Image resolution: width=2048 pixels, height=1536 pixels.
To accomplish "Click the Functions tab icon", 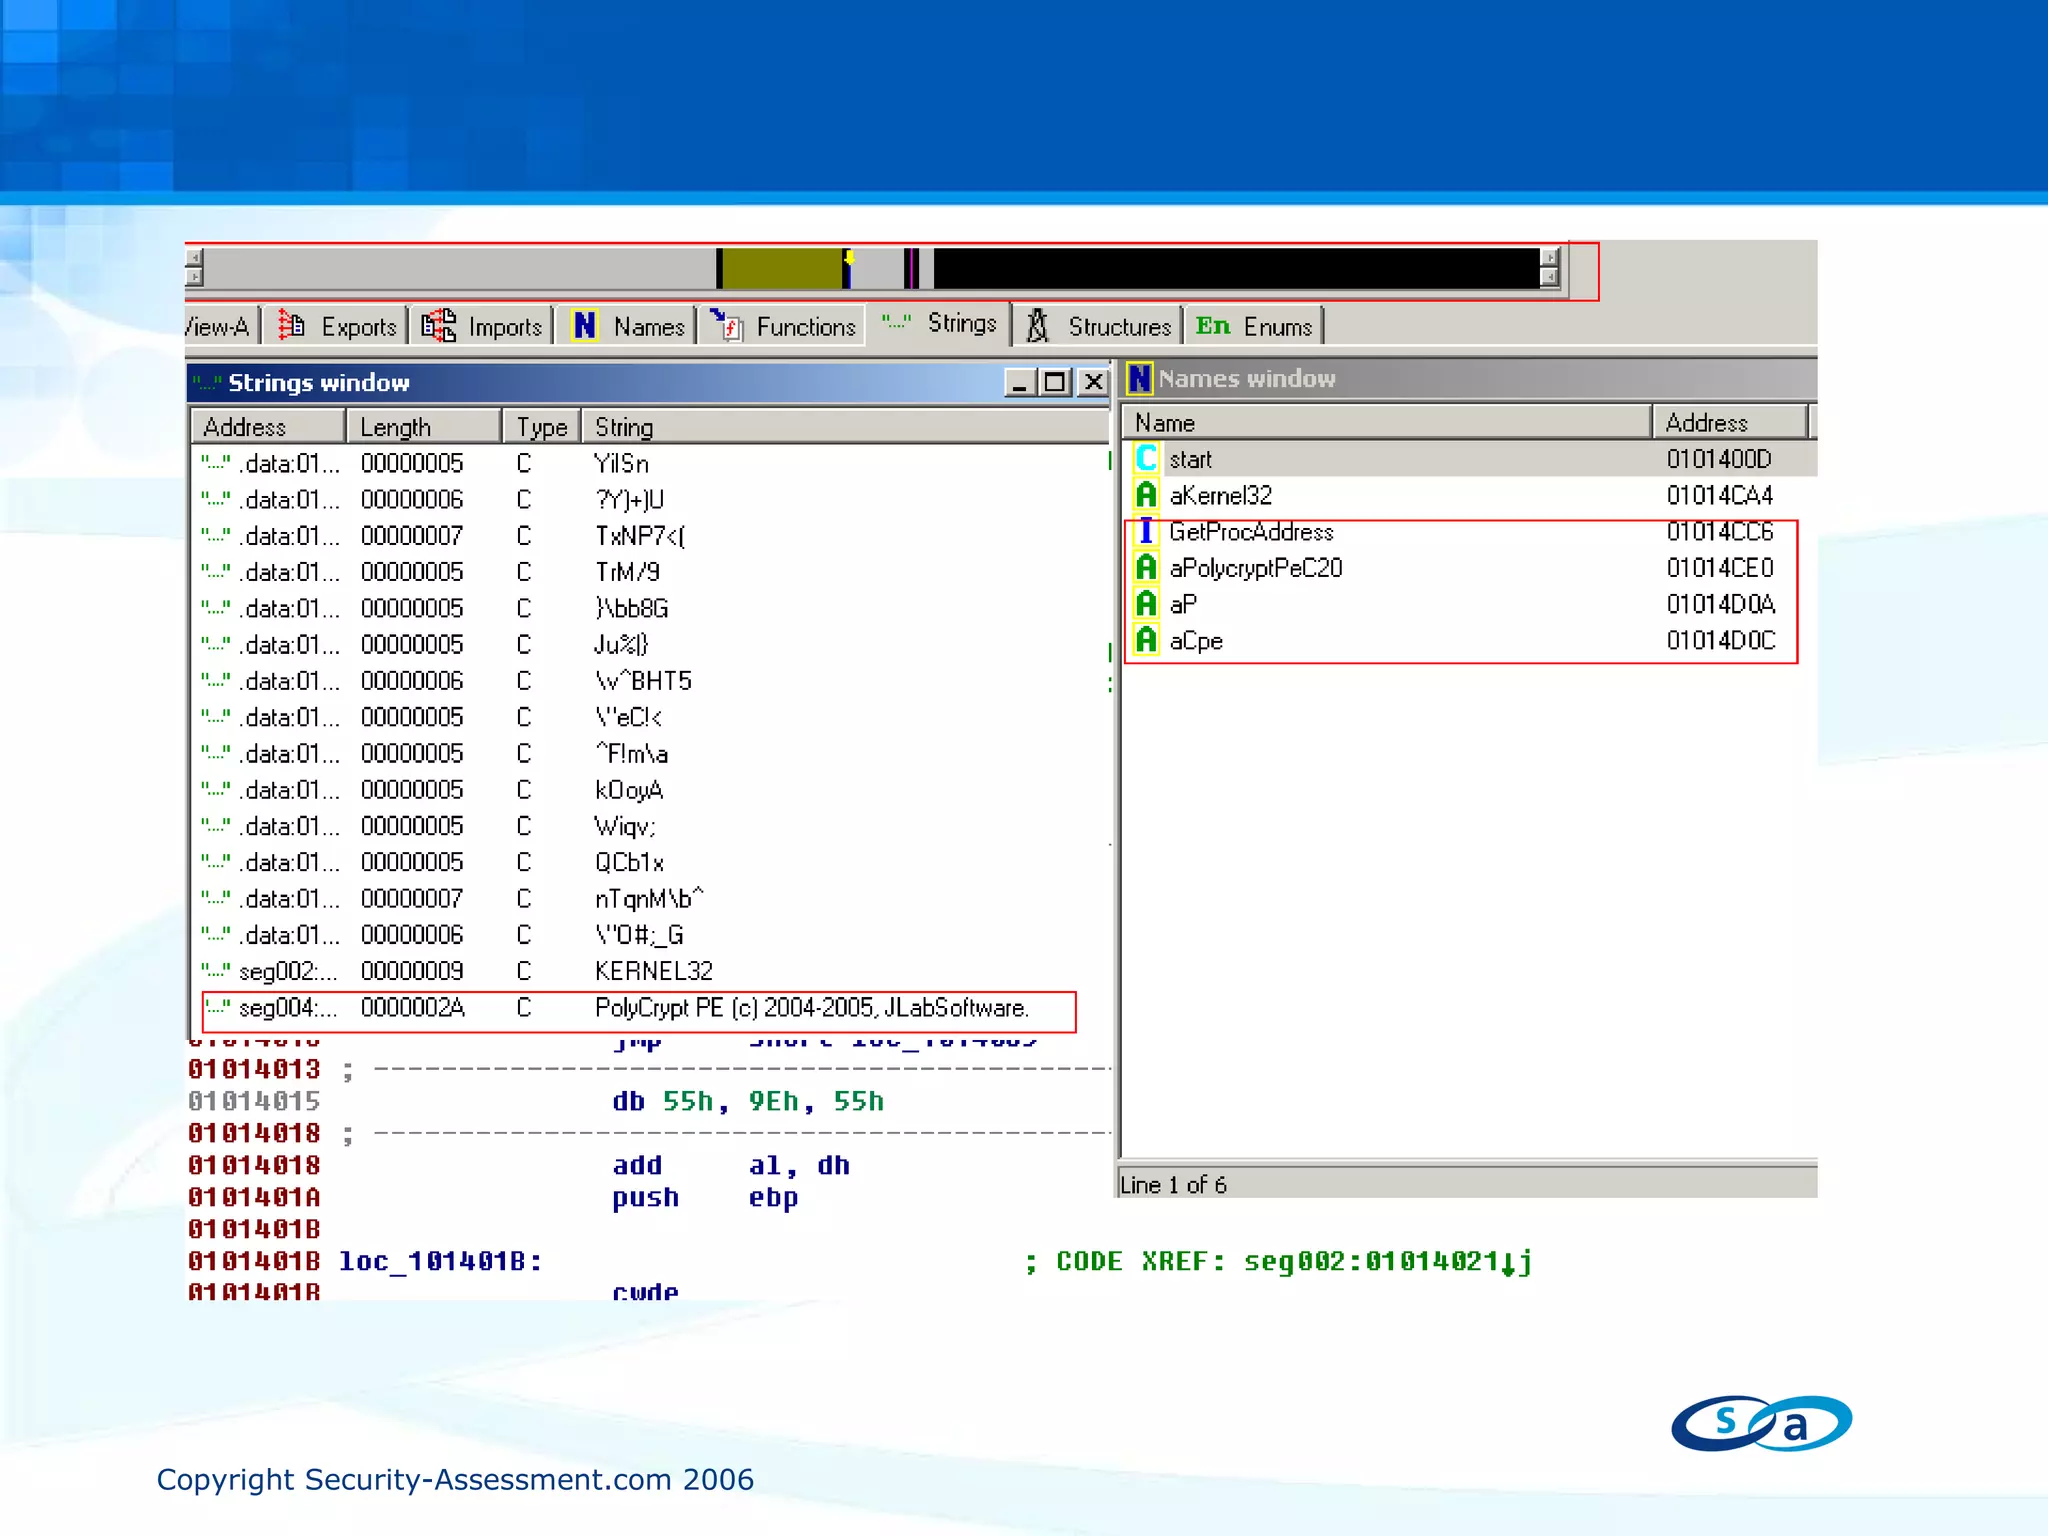I will (727, 326).
